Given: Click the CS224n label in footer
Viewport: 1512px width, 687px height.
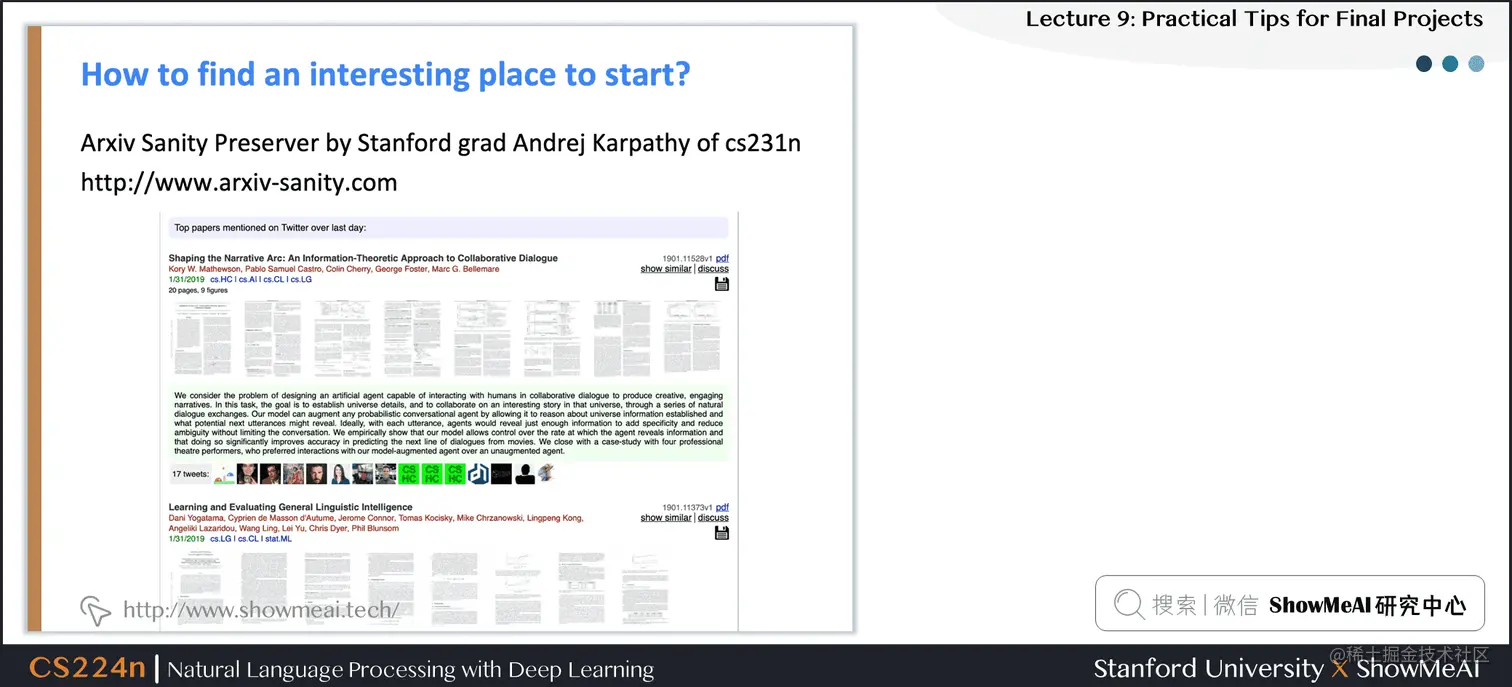Looking at the screenshot, I should pyautogui.click(x=88, y=668).
